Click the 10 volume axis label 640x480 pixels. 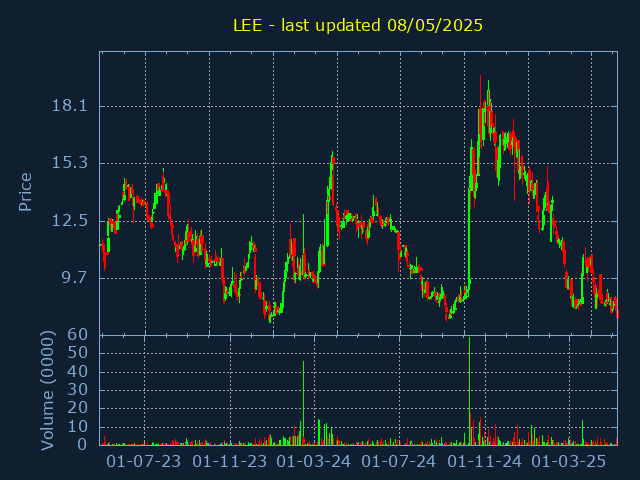click(78, 427)
